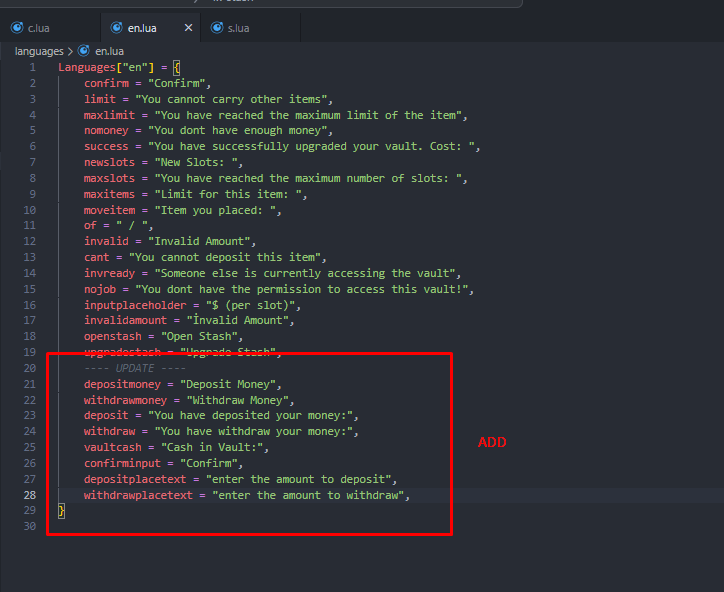
Task: Click the "Cash in Vault:" string
Action: tap(212, 447)
